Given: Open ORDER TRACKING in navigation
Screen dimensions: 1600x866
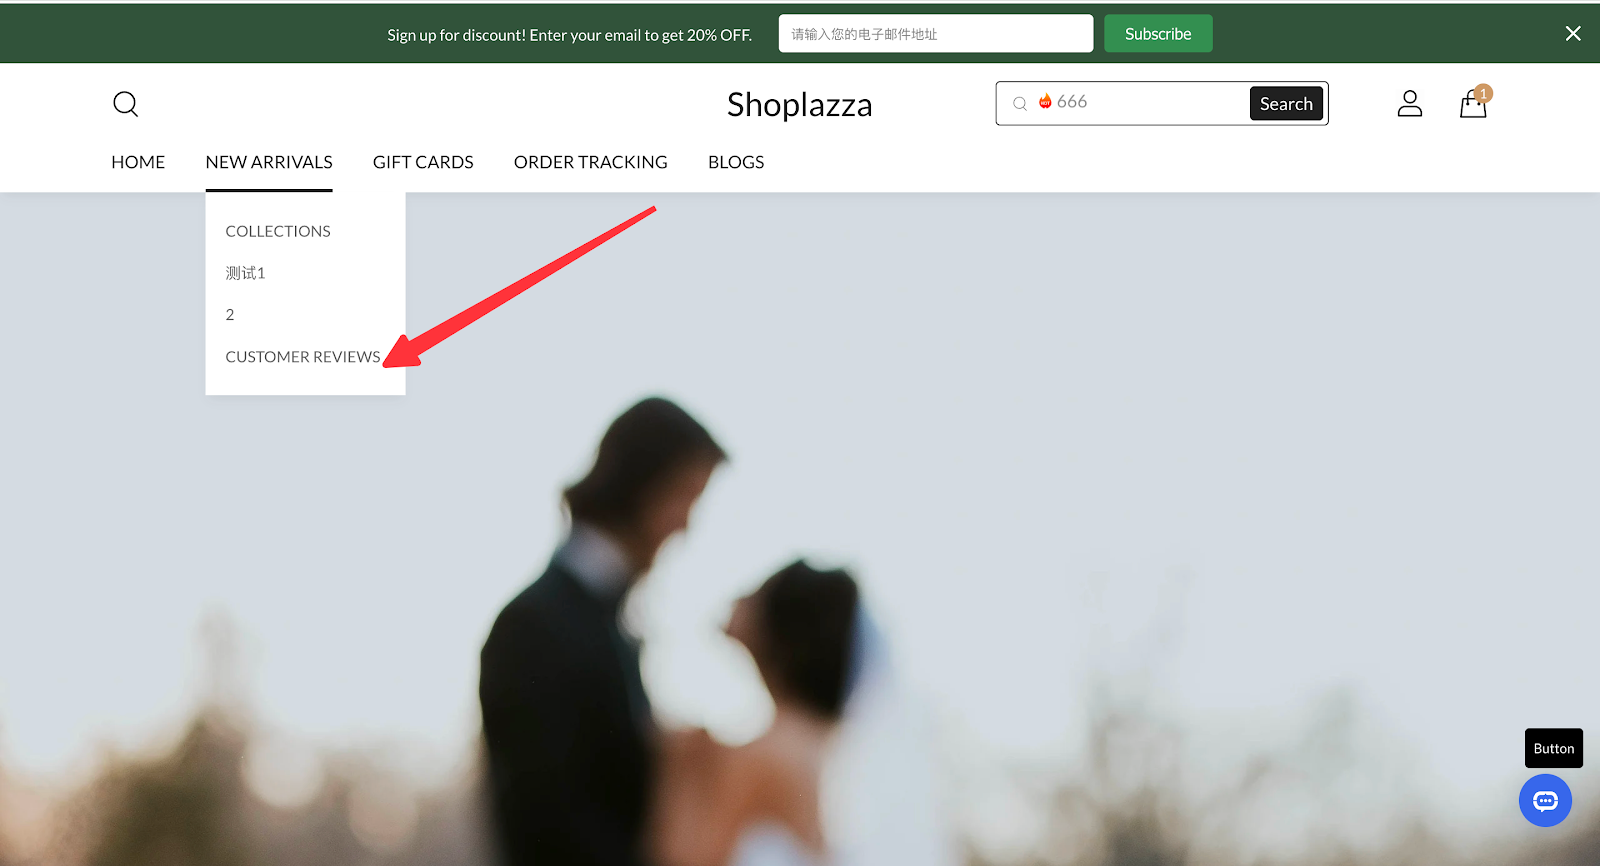Looking at the screenshot, I should (591, 162).
